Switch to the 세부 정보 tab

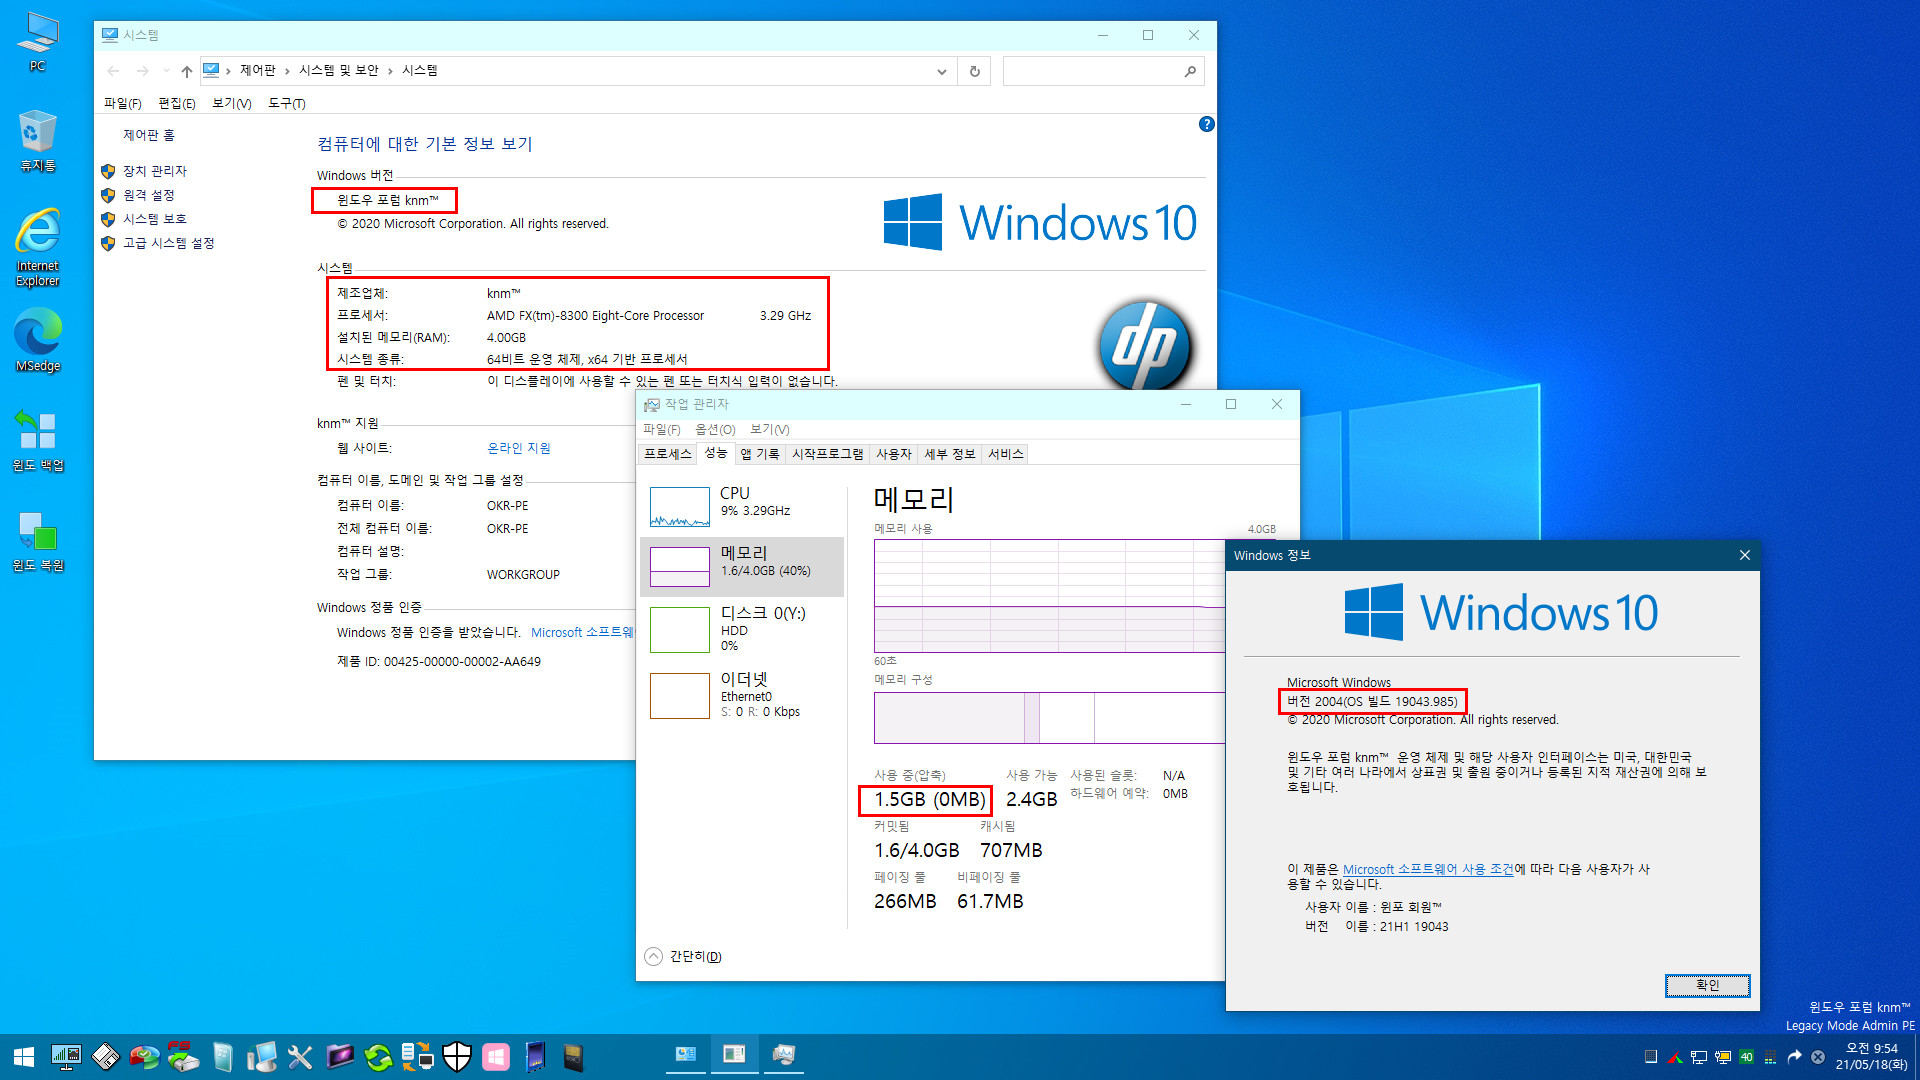pyautogui.click(x=949, y=454)
